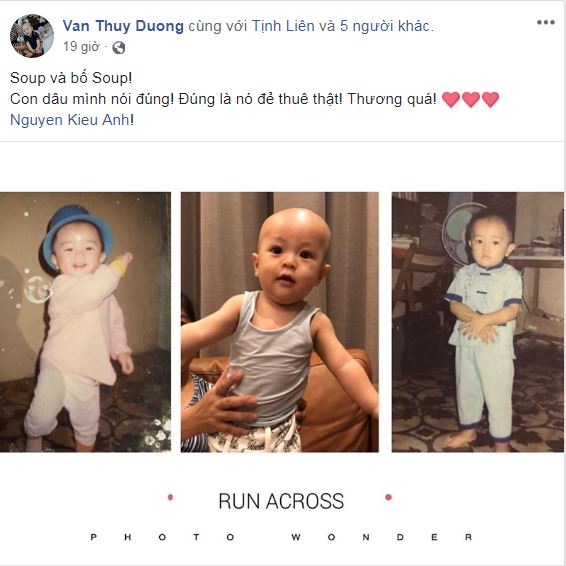Click the 'Con dâu mình nói đúng' caption line

(223, 99)
